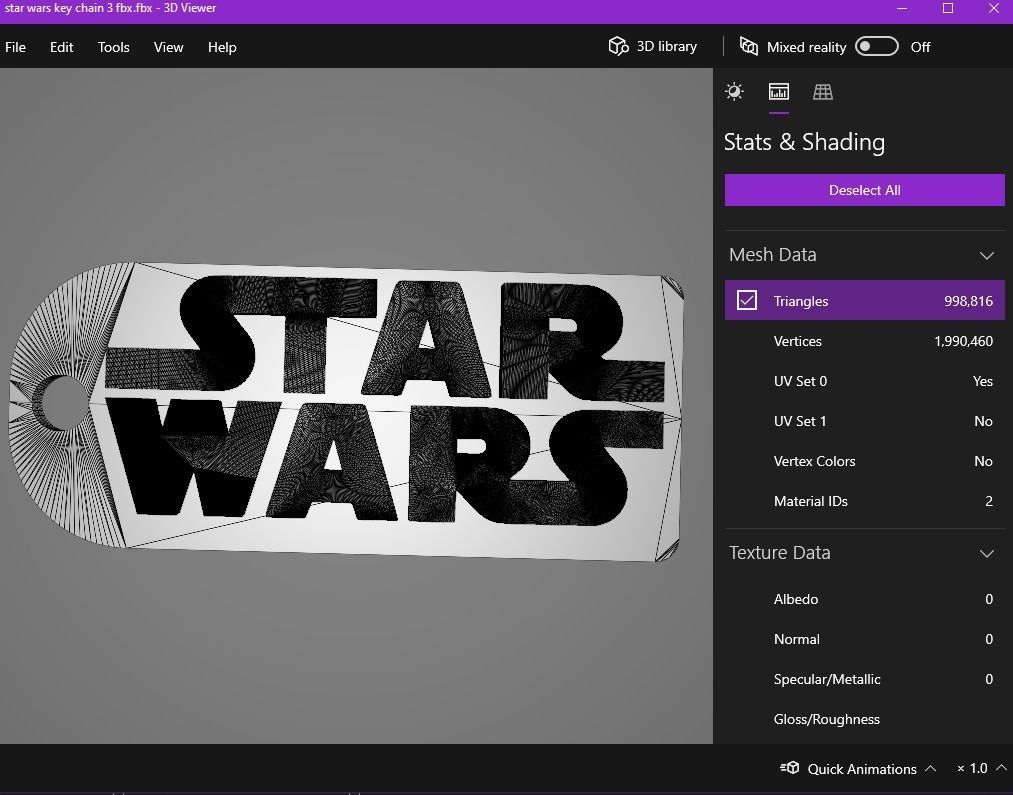
Task: Select the Gloss/Roughness texture row
Action: pos(864,719)
